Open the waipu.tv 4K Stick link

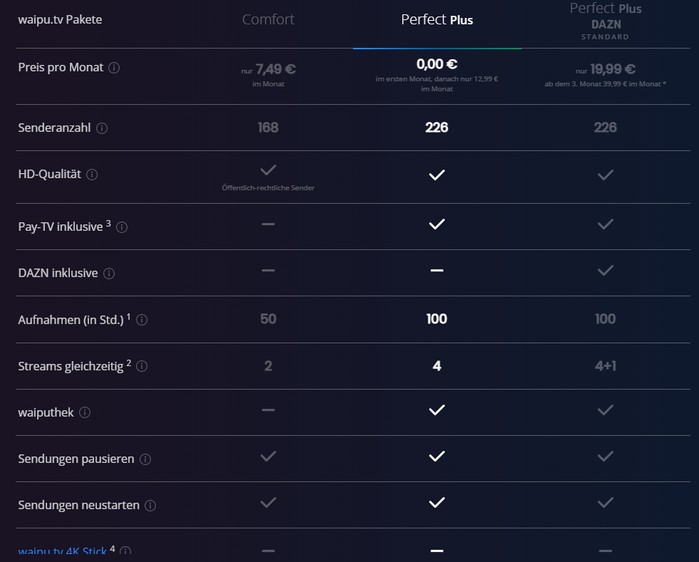tap(62, 553)
